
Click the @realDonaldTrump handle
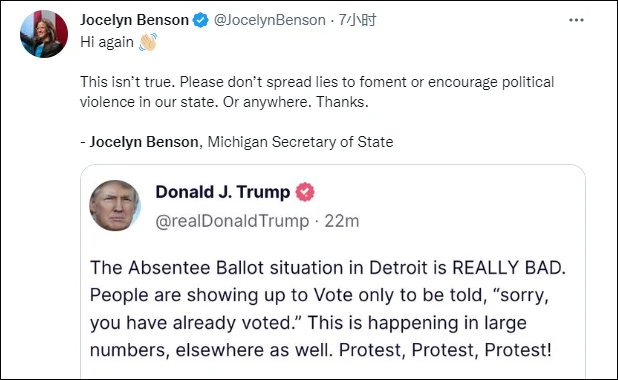pyautogui.click(x=232, y=221)
